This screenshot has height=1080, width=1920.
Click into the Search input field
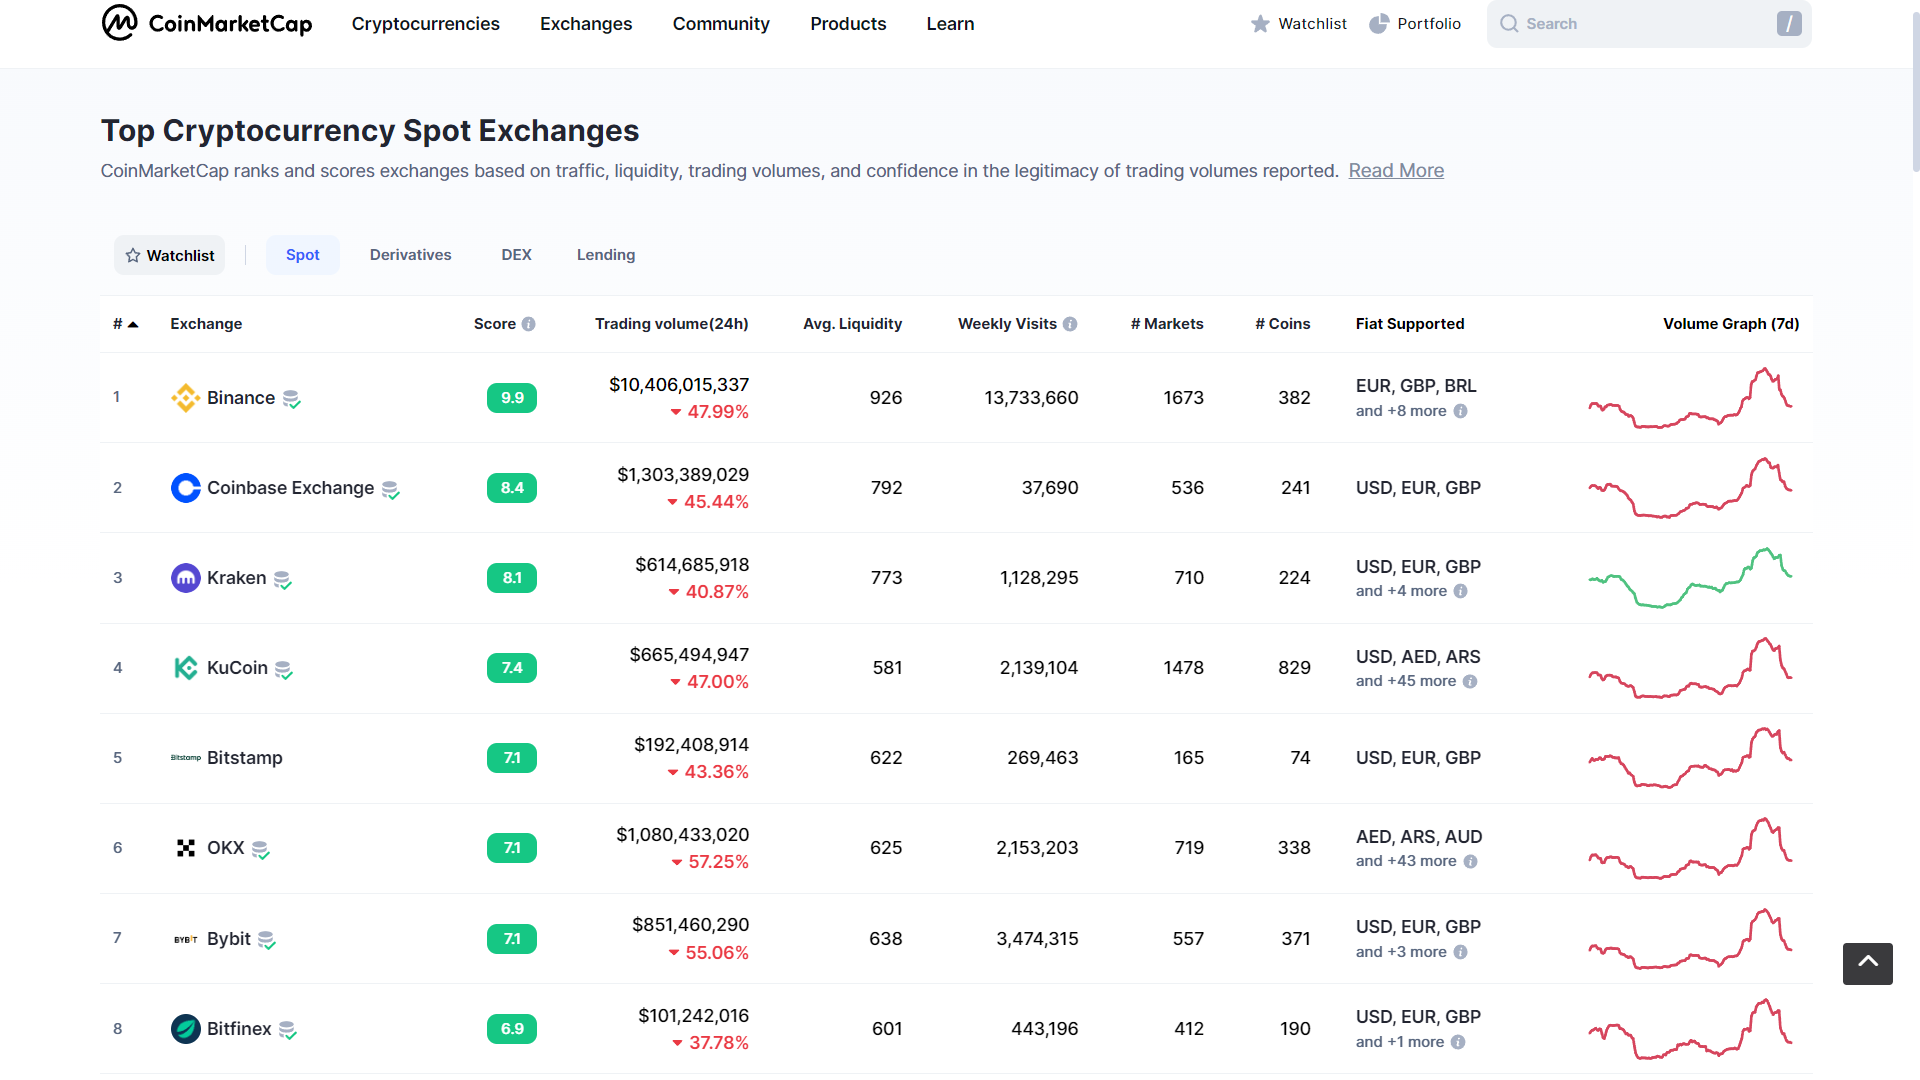(1648, 24)
